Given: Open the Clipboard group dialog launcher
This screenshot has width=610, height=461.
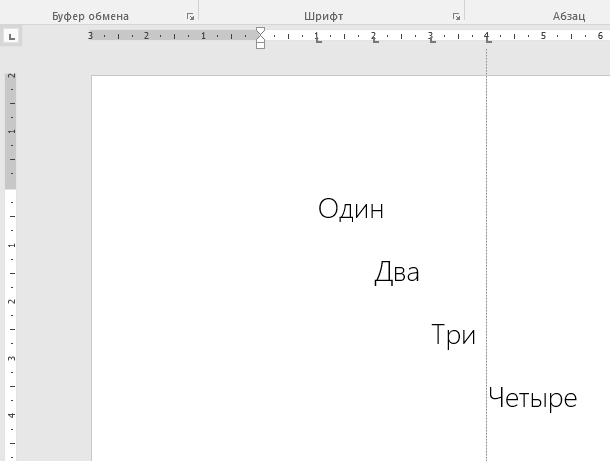Looking at the screenshot, I should tap(190, 16).
